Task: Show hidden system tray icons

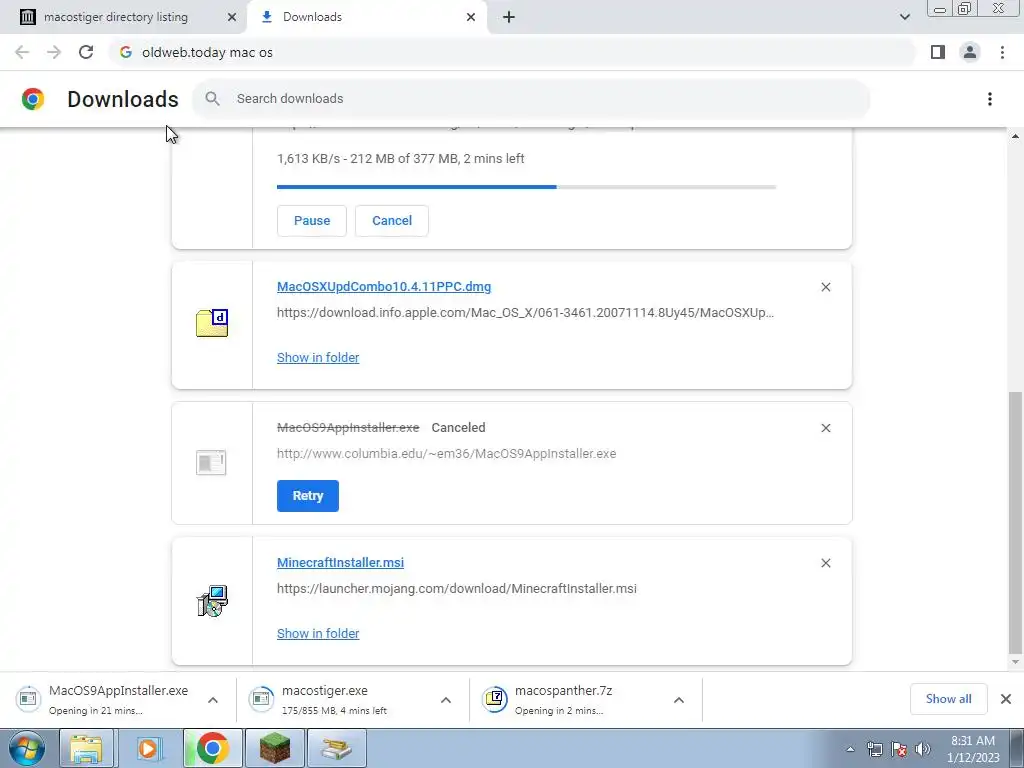Action: [x=850, y=749]
